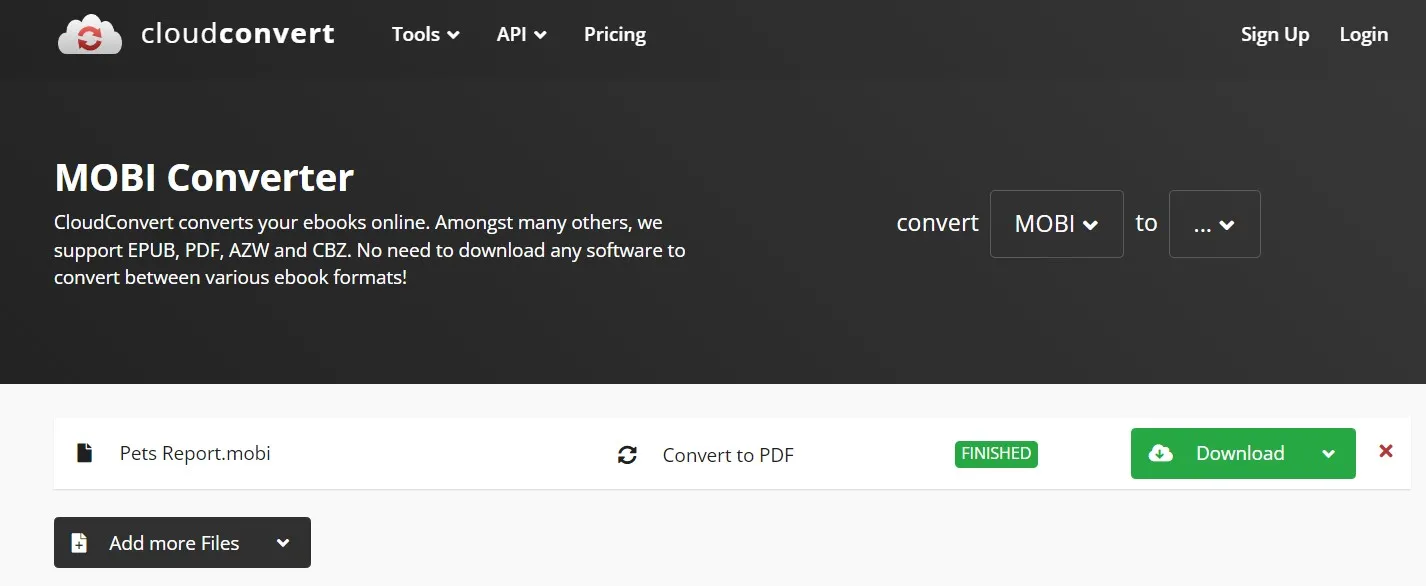This screenshot has height=586, width=1426.
Task: Select the Pets Report.mobi file name
Action: (194, 453)
